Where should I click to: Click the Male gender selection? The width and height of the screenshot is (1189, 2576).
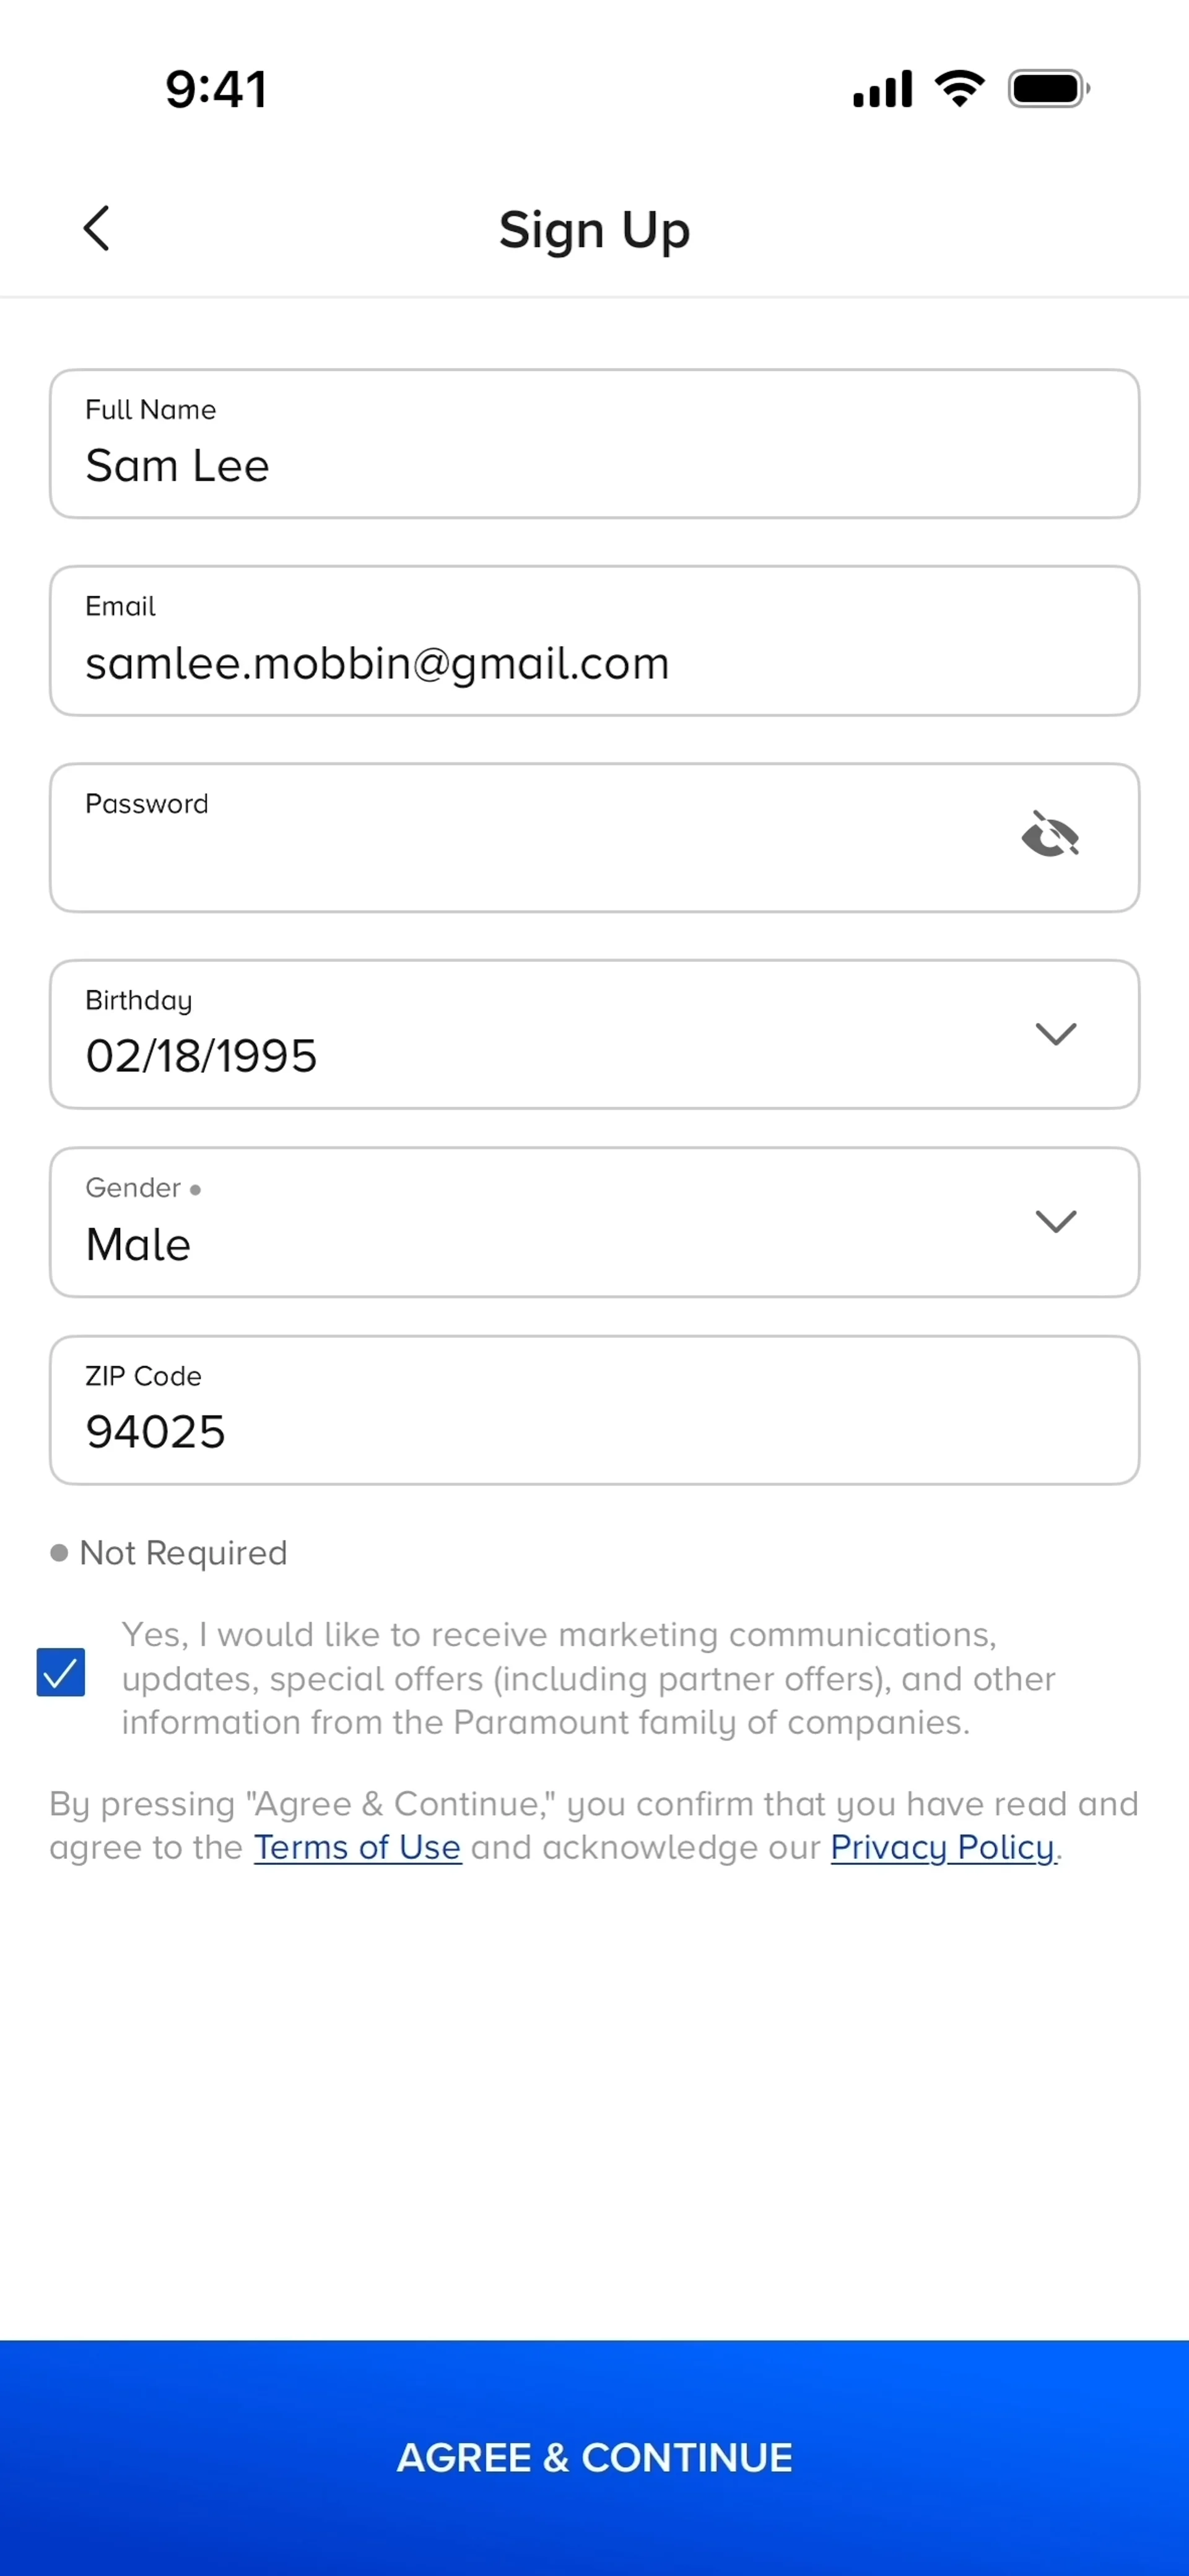(139, 1245)
